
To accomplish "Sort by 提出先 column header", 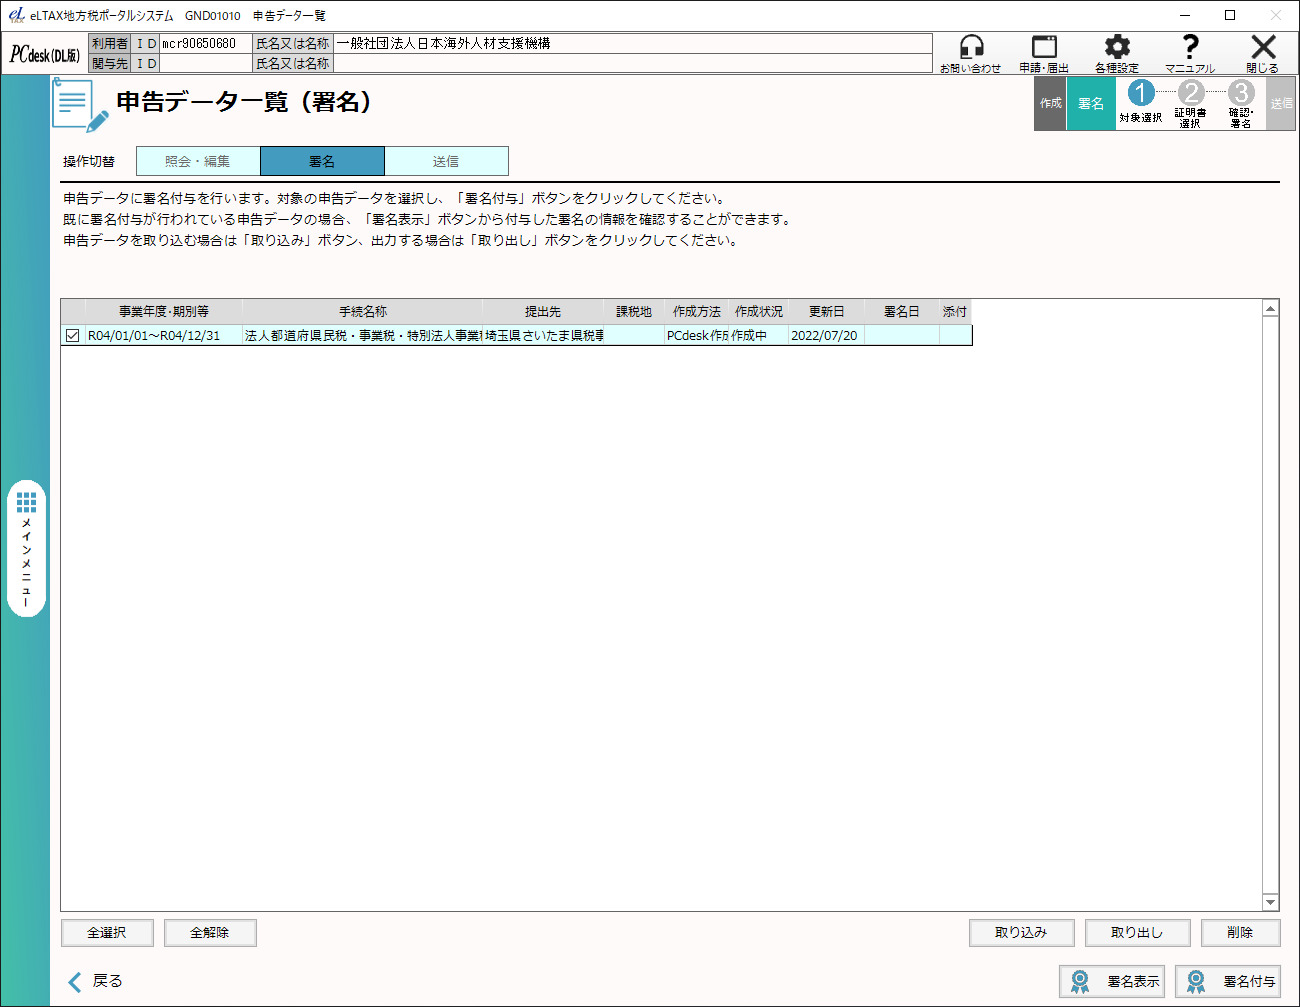I will pos(543,312).
